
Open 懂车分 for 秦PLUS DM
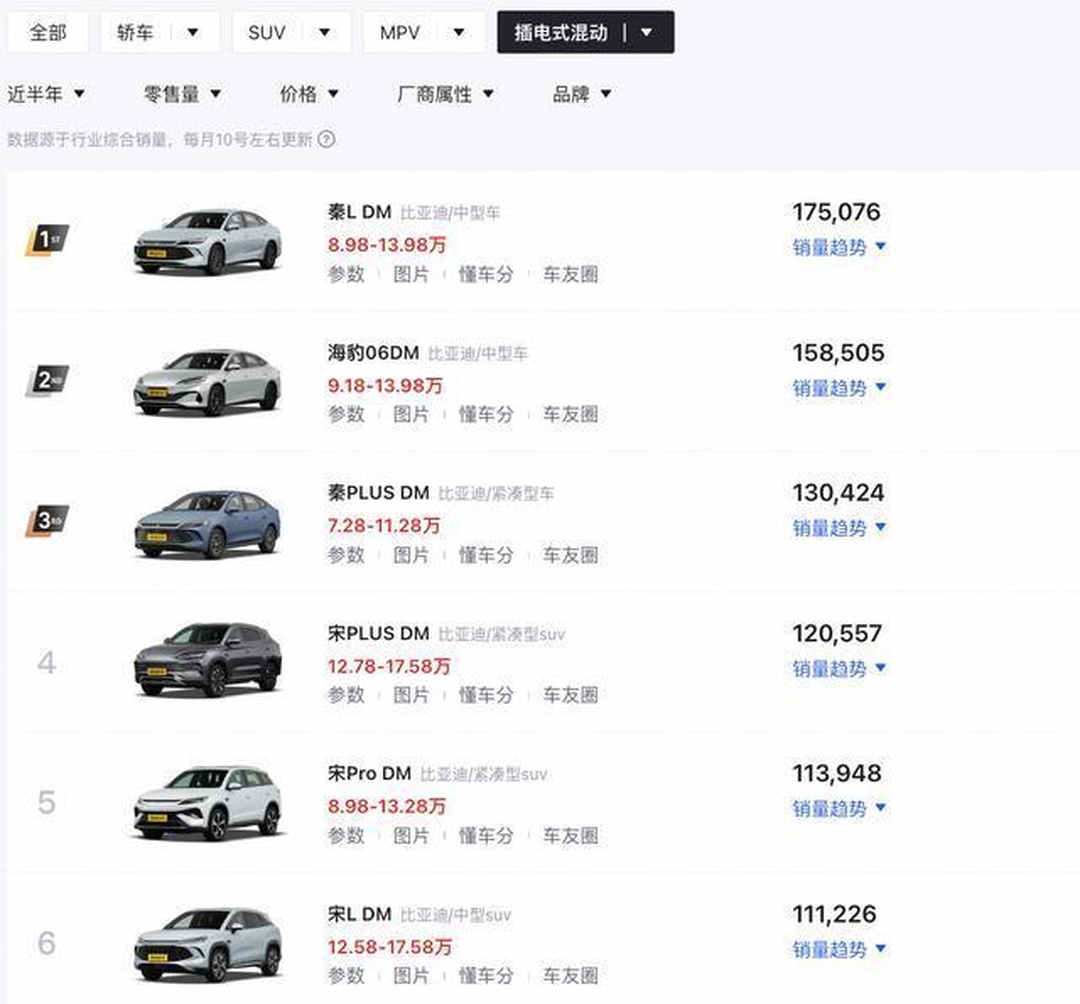point(486,555)
